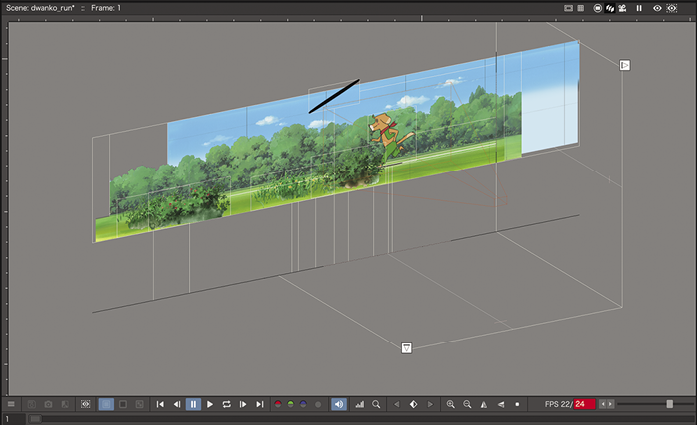The image size is (697, 425).
Task: Toggle Blue Channel display
Action: pyautogui.click(x=304, y=404)
